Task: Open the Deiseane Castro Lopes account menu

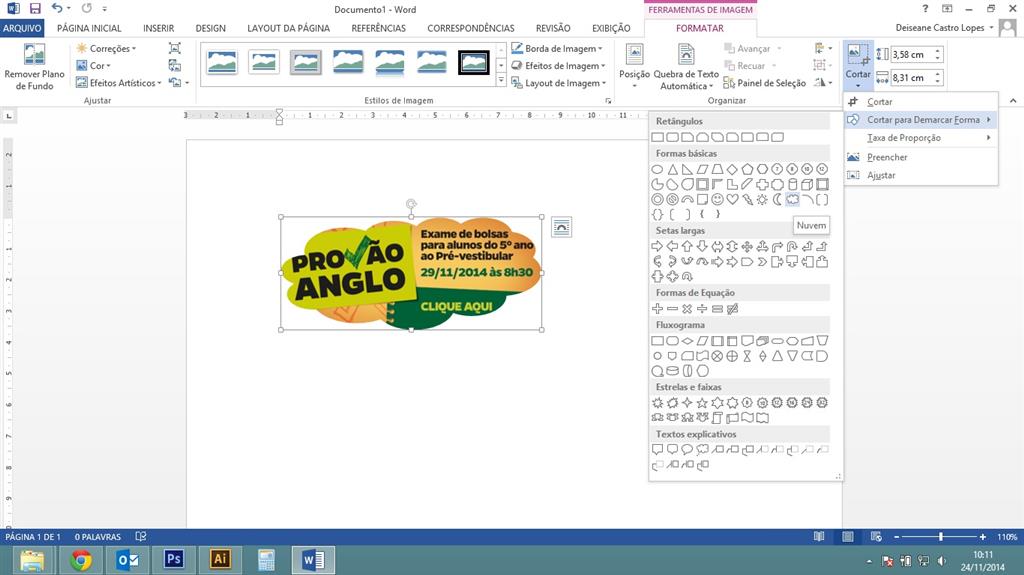Action: point(944,27)
